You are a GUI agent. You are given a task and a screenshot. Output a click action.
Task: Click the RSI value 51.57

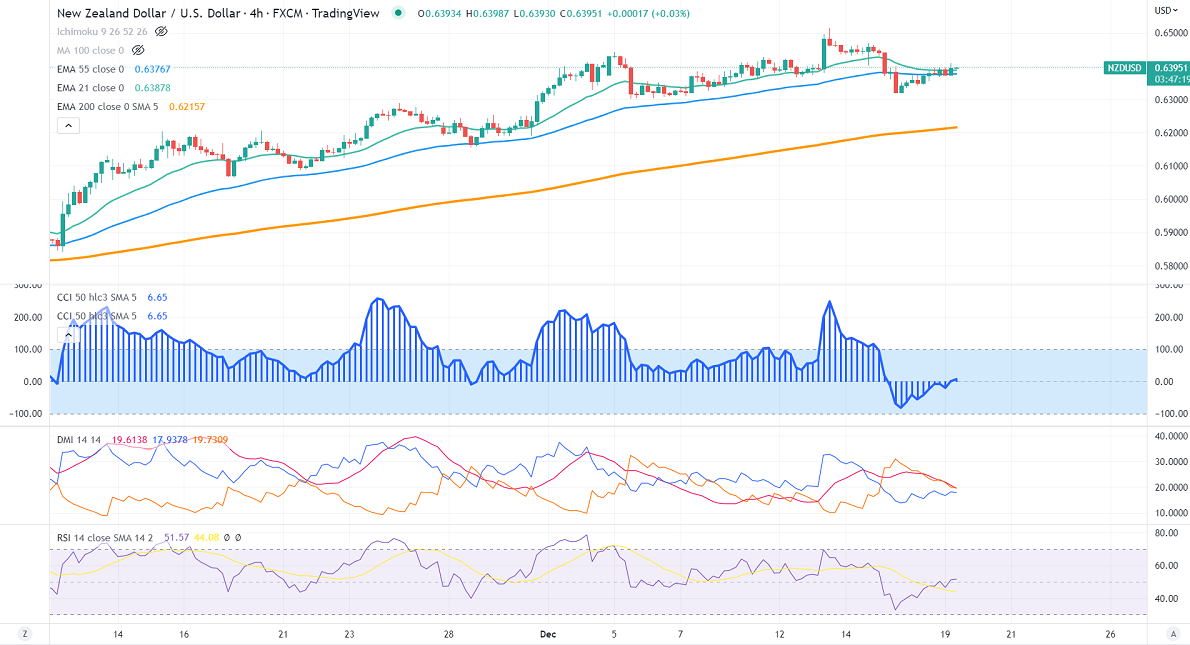[176, 538]
